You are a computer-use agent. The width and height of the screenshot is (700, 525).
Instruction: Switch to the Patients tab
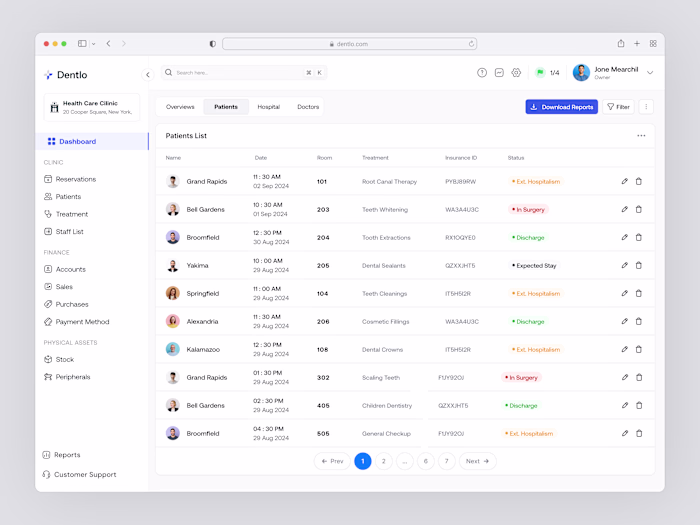226,107
